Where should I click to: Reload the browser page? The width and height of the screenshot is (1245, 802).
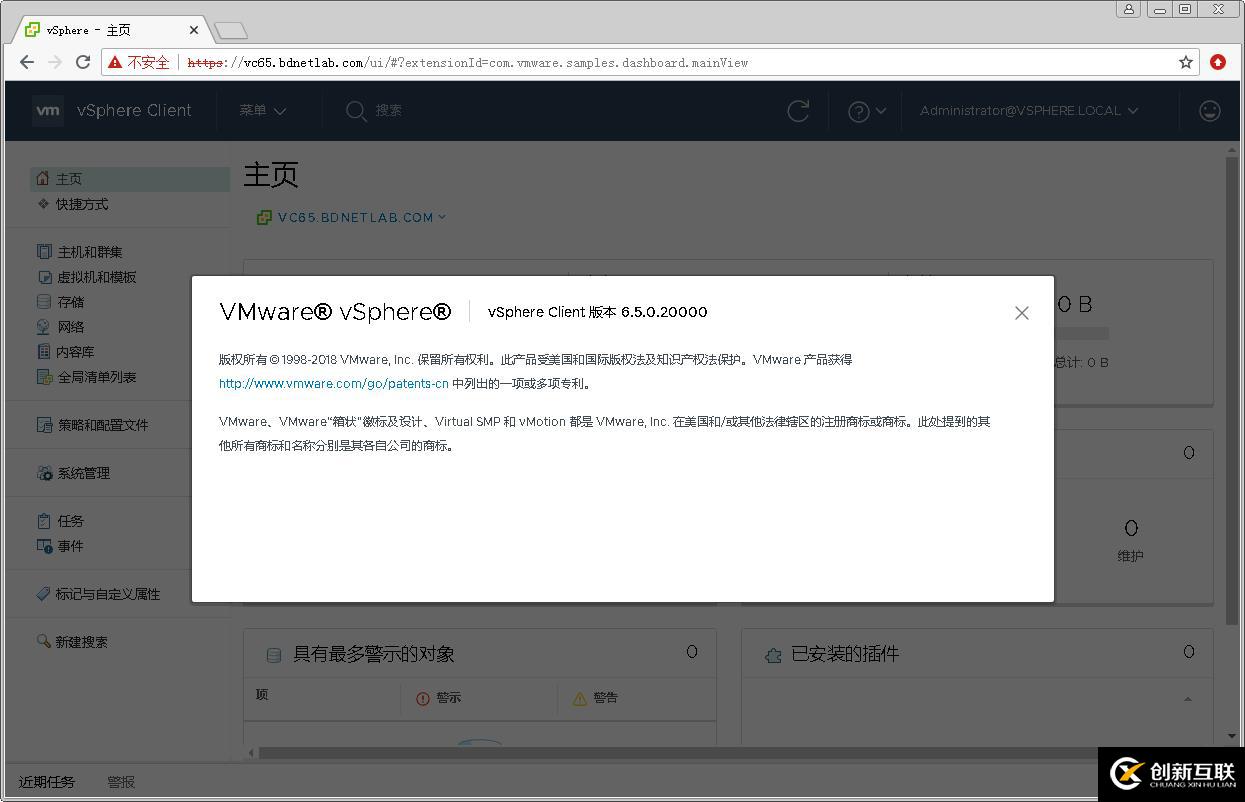coord(83,62)
